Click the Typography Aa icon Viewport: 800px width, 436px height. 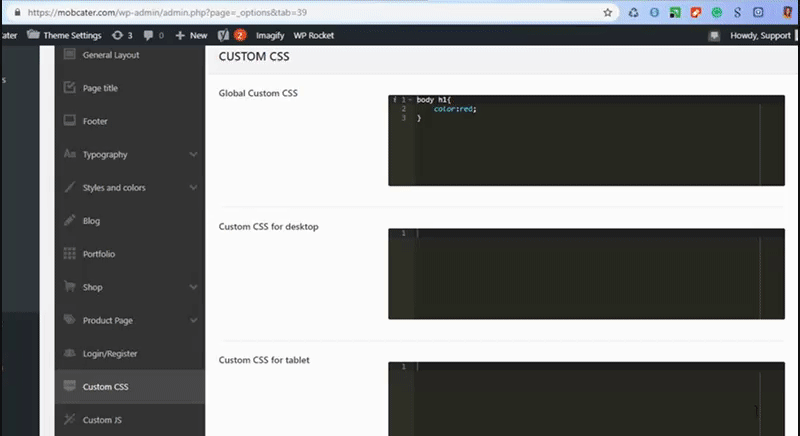(69, 153)
